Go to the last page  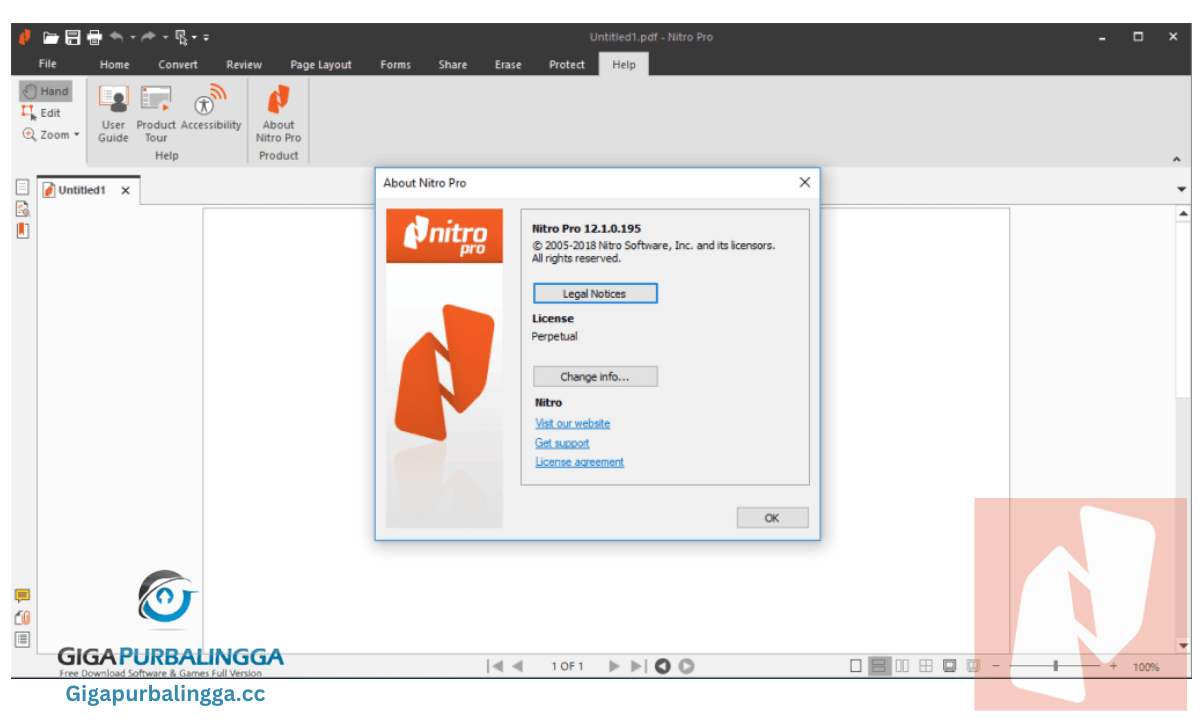tap(639, 666)
